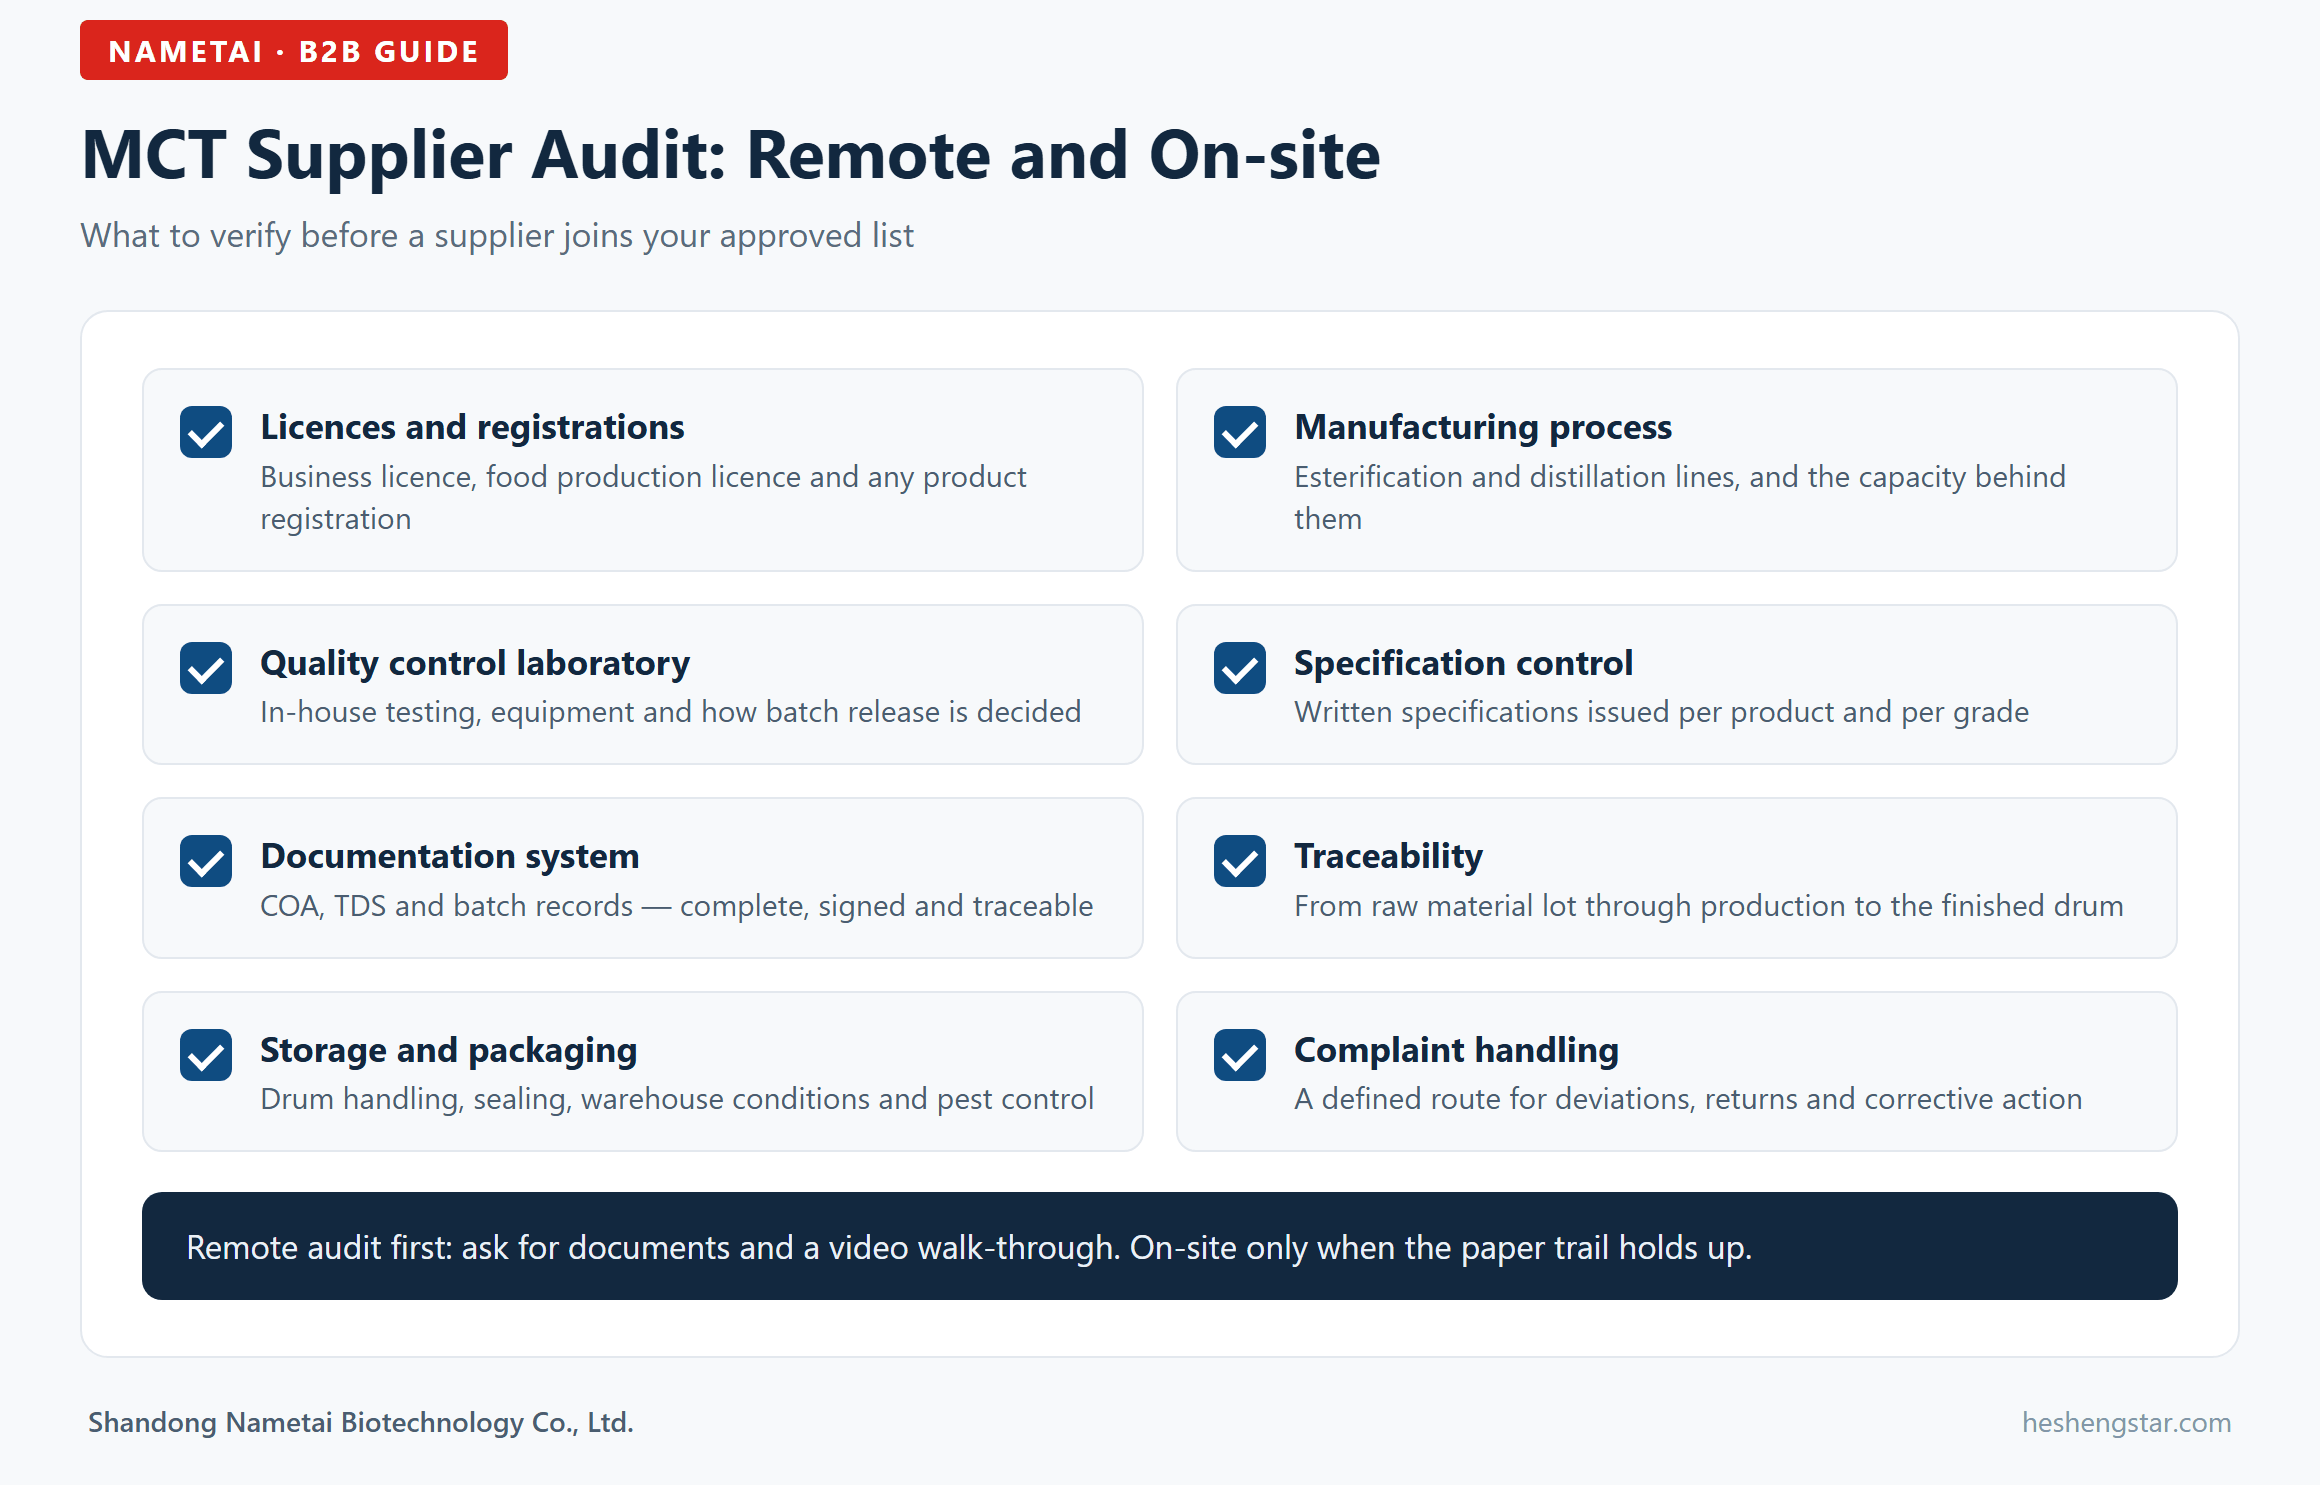Click the 'Traceability' title
Screen dimensions: 2320x1485
(1388, 856)
